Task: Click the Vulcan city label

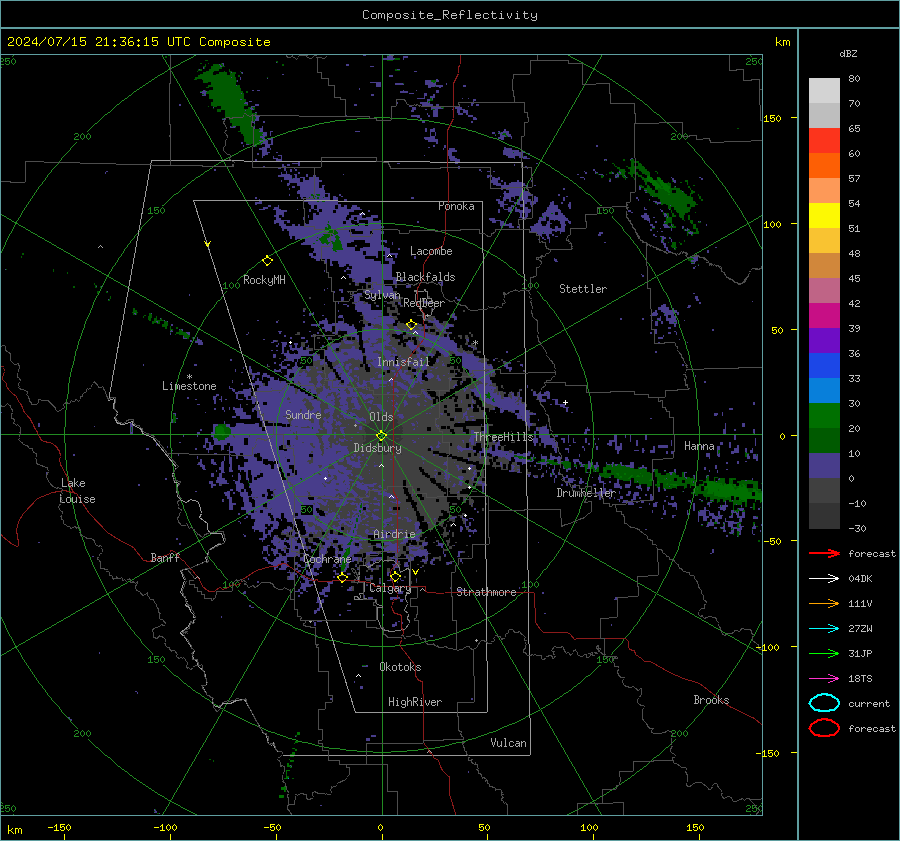Action: pos(508,743)
